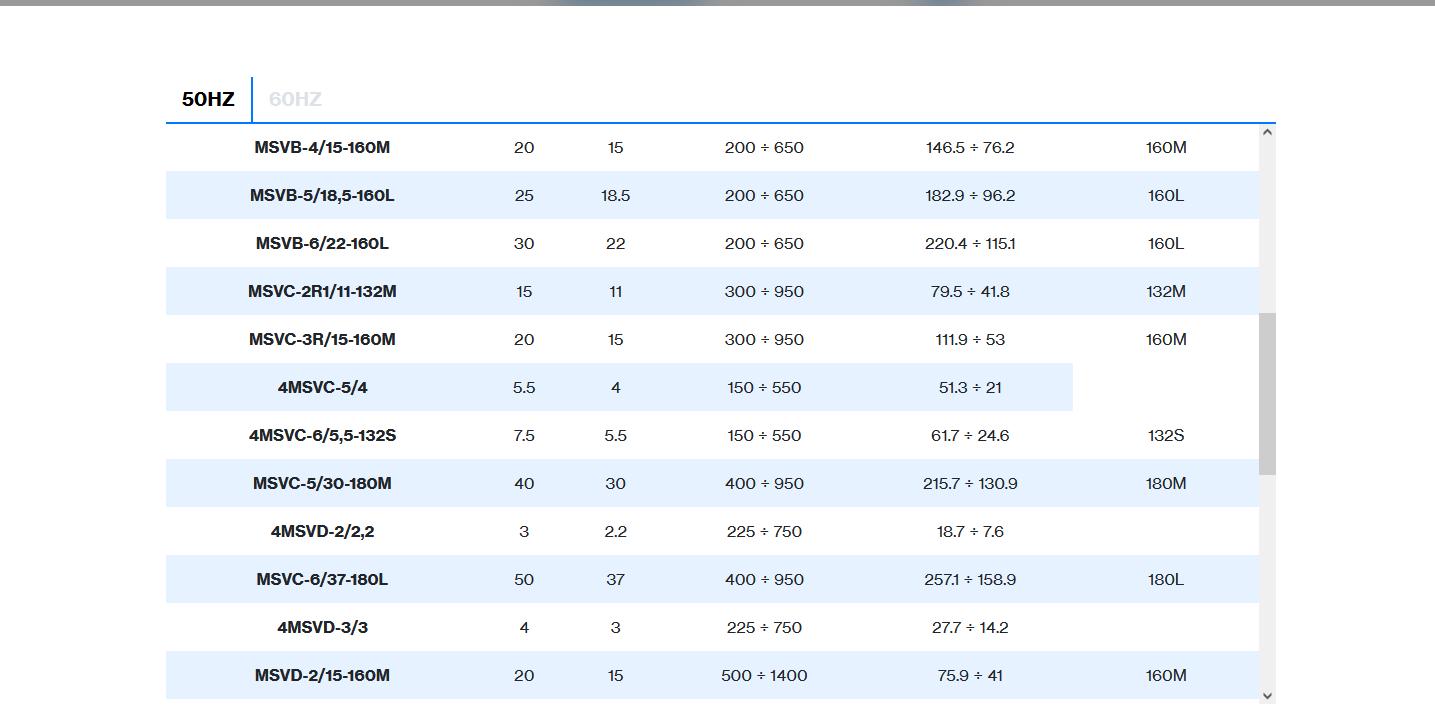Viewport: 1435px width, 725px height.
Task: Switch to the 50HZ tab
Action: (x=208, y=99)
